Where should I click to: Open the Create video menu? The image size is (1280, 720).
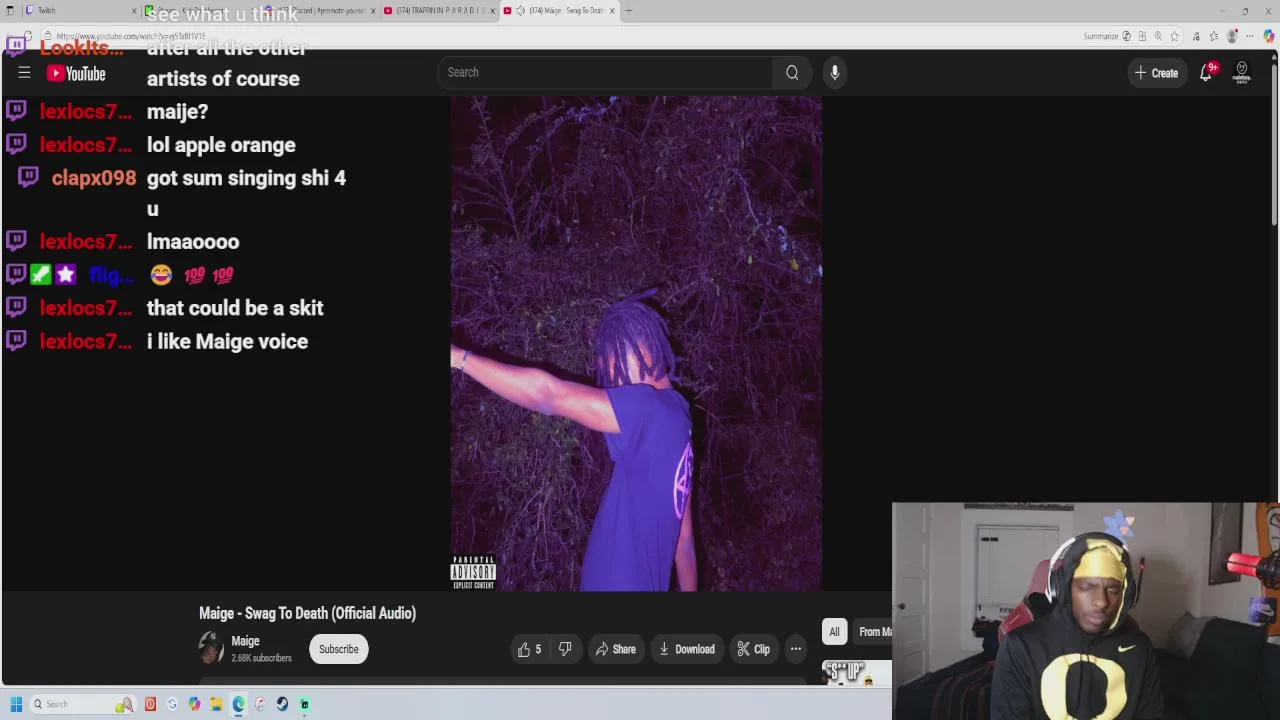coord(1157,73)
